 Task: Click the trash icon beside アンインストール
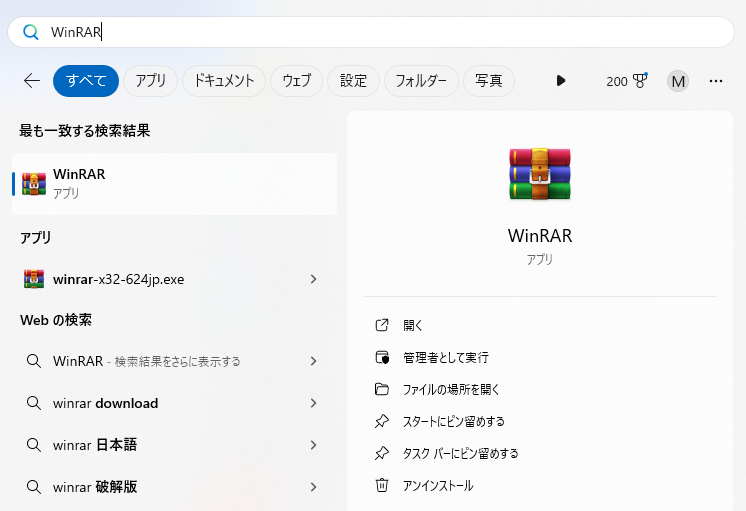pyautogui.click(x=382, y=485)
